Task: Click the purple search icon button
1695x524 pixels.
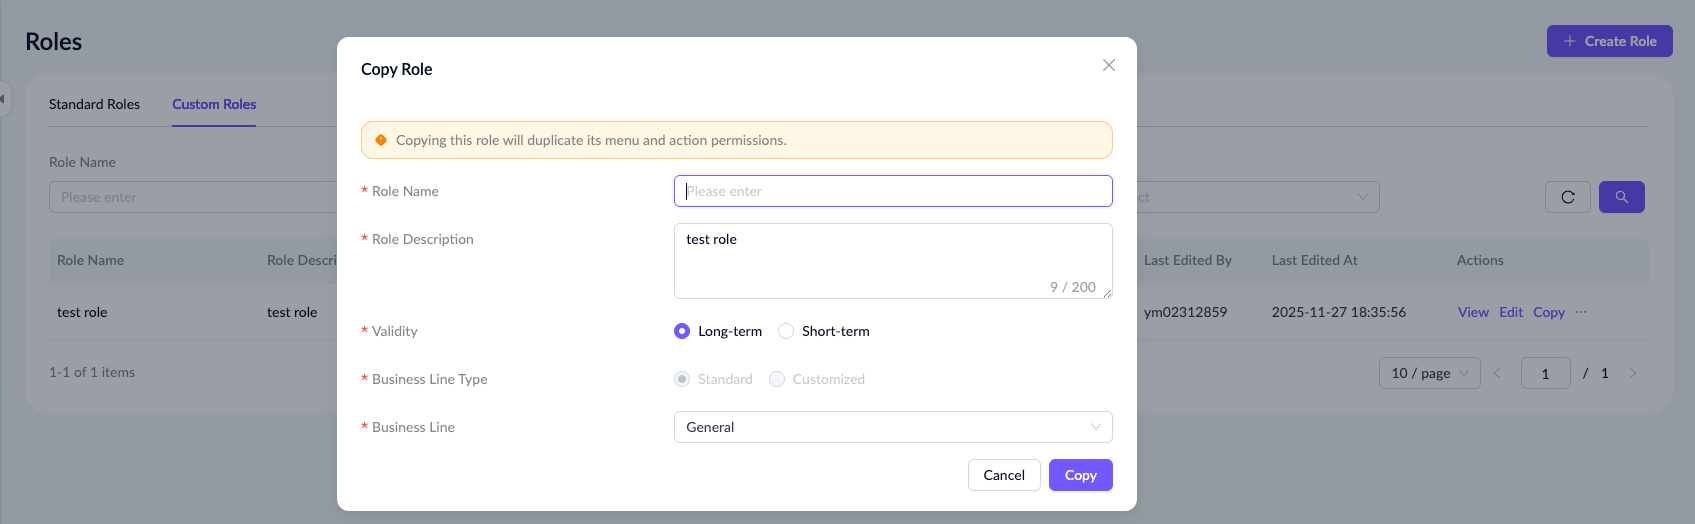Action: (1621, 197)
